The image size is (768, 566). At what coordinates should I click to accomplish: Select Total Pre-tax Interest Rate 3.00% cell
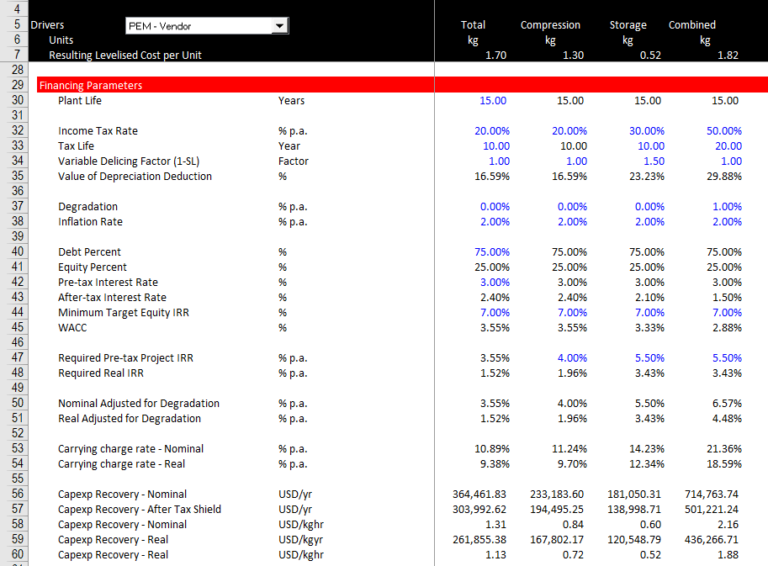(x=495, y=283)
